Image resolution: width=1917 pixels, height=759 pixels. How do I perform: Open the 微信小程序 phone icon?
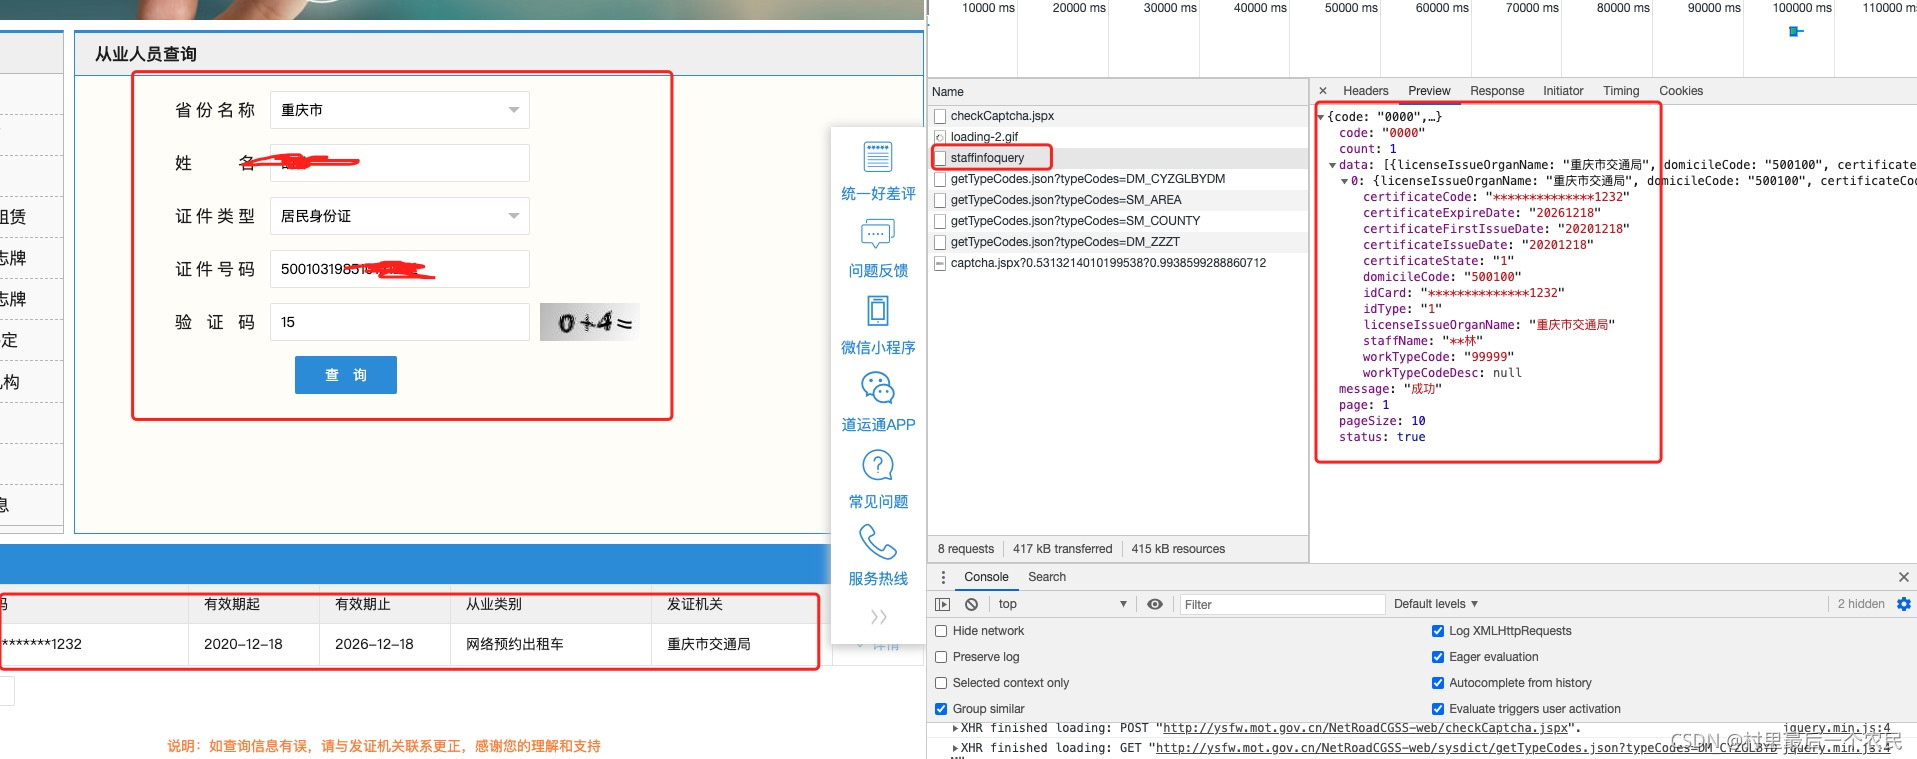(877, 311)
